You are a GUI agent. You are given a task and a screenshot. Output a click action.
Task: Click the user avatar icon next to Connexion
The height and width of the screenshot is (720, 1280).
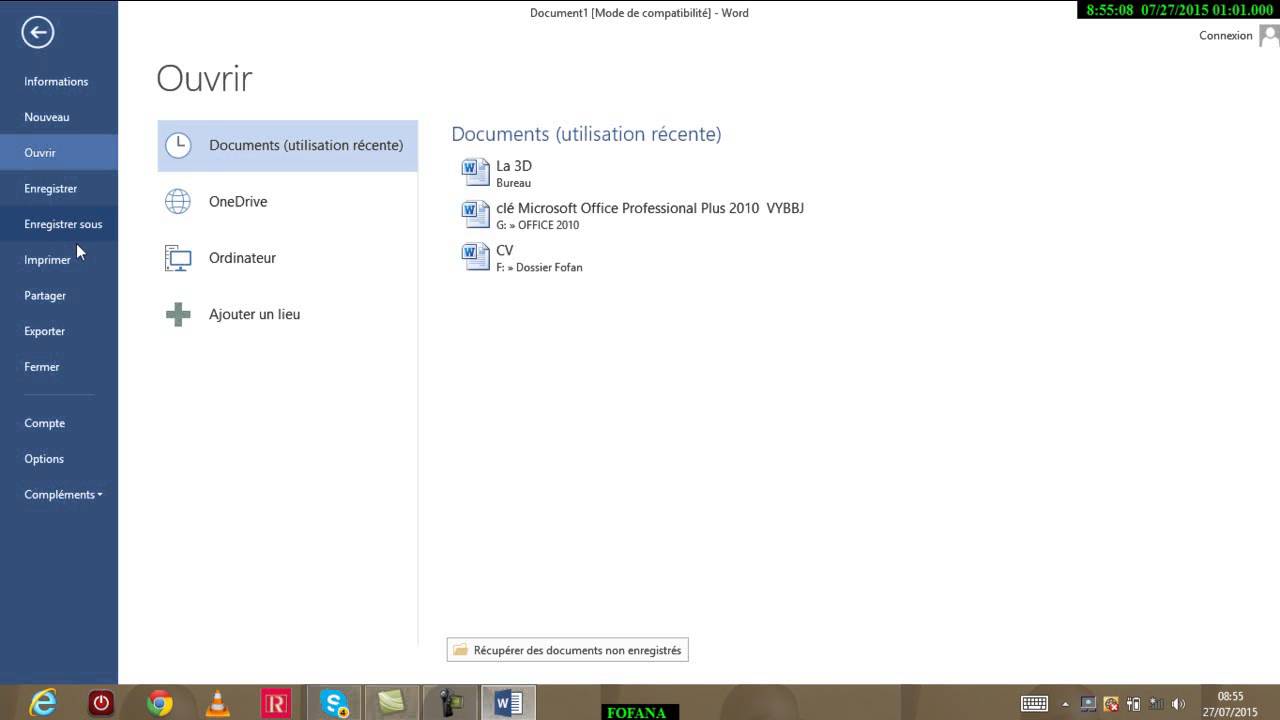click(1269, 36)
